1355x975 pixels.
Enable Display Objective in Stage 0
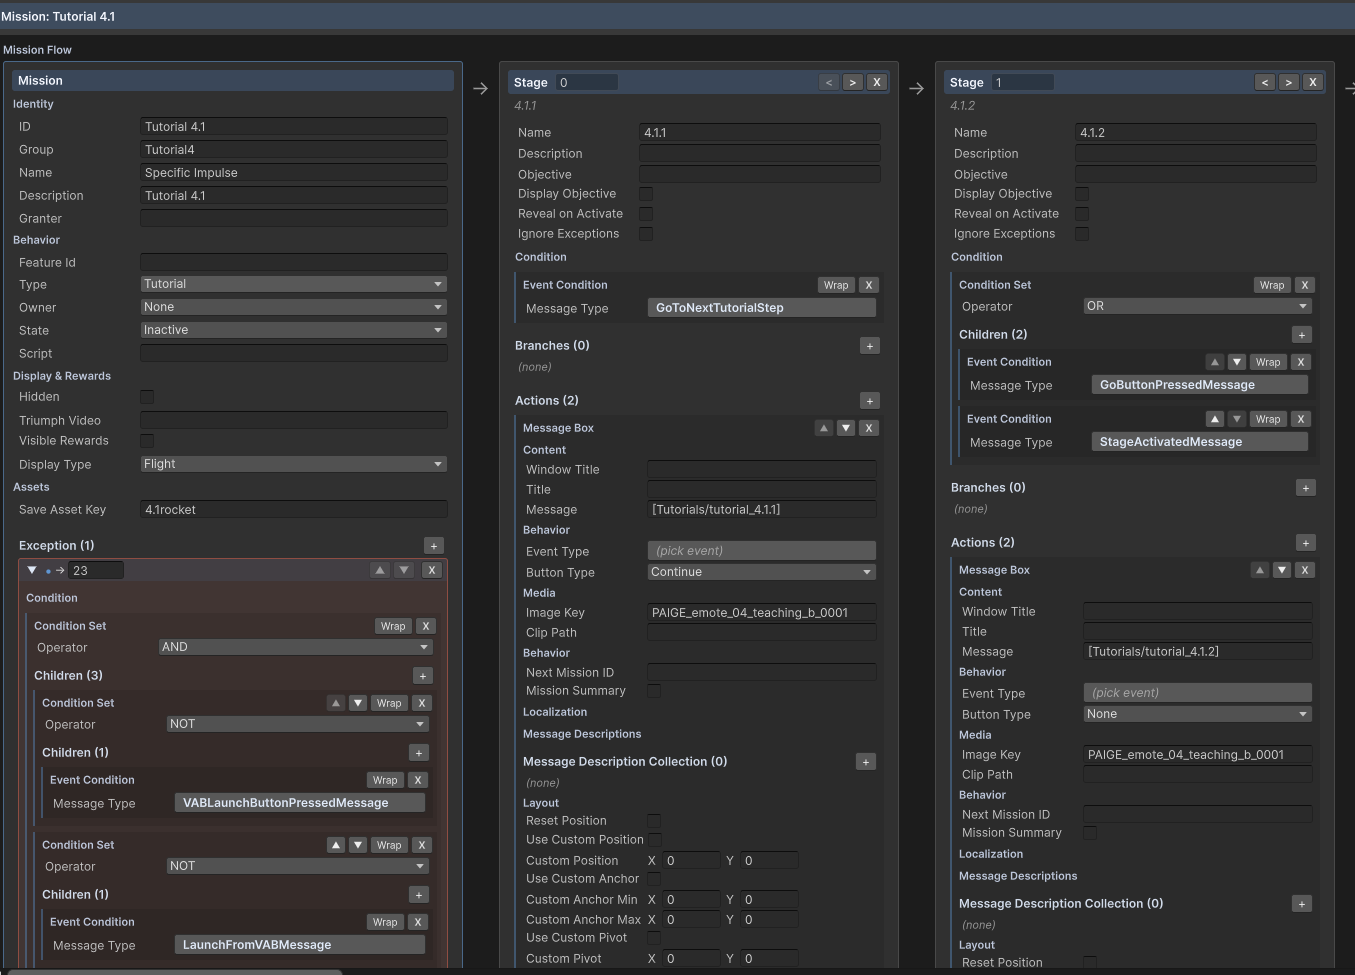646,194
